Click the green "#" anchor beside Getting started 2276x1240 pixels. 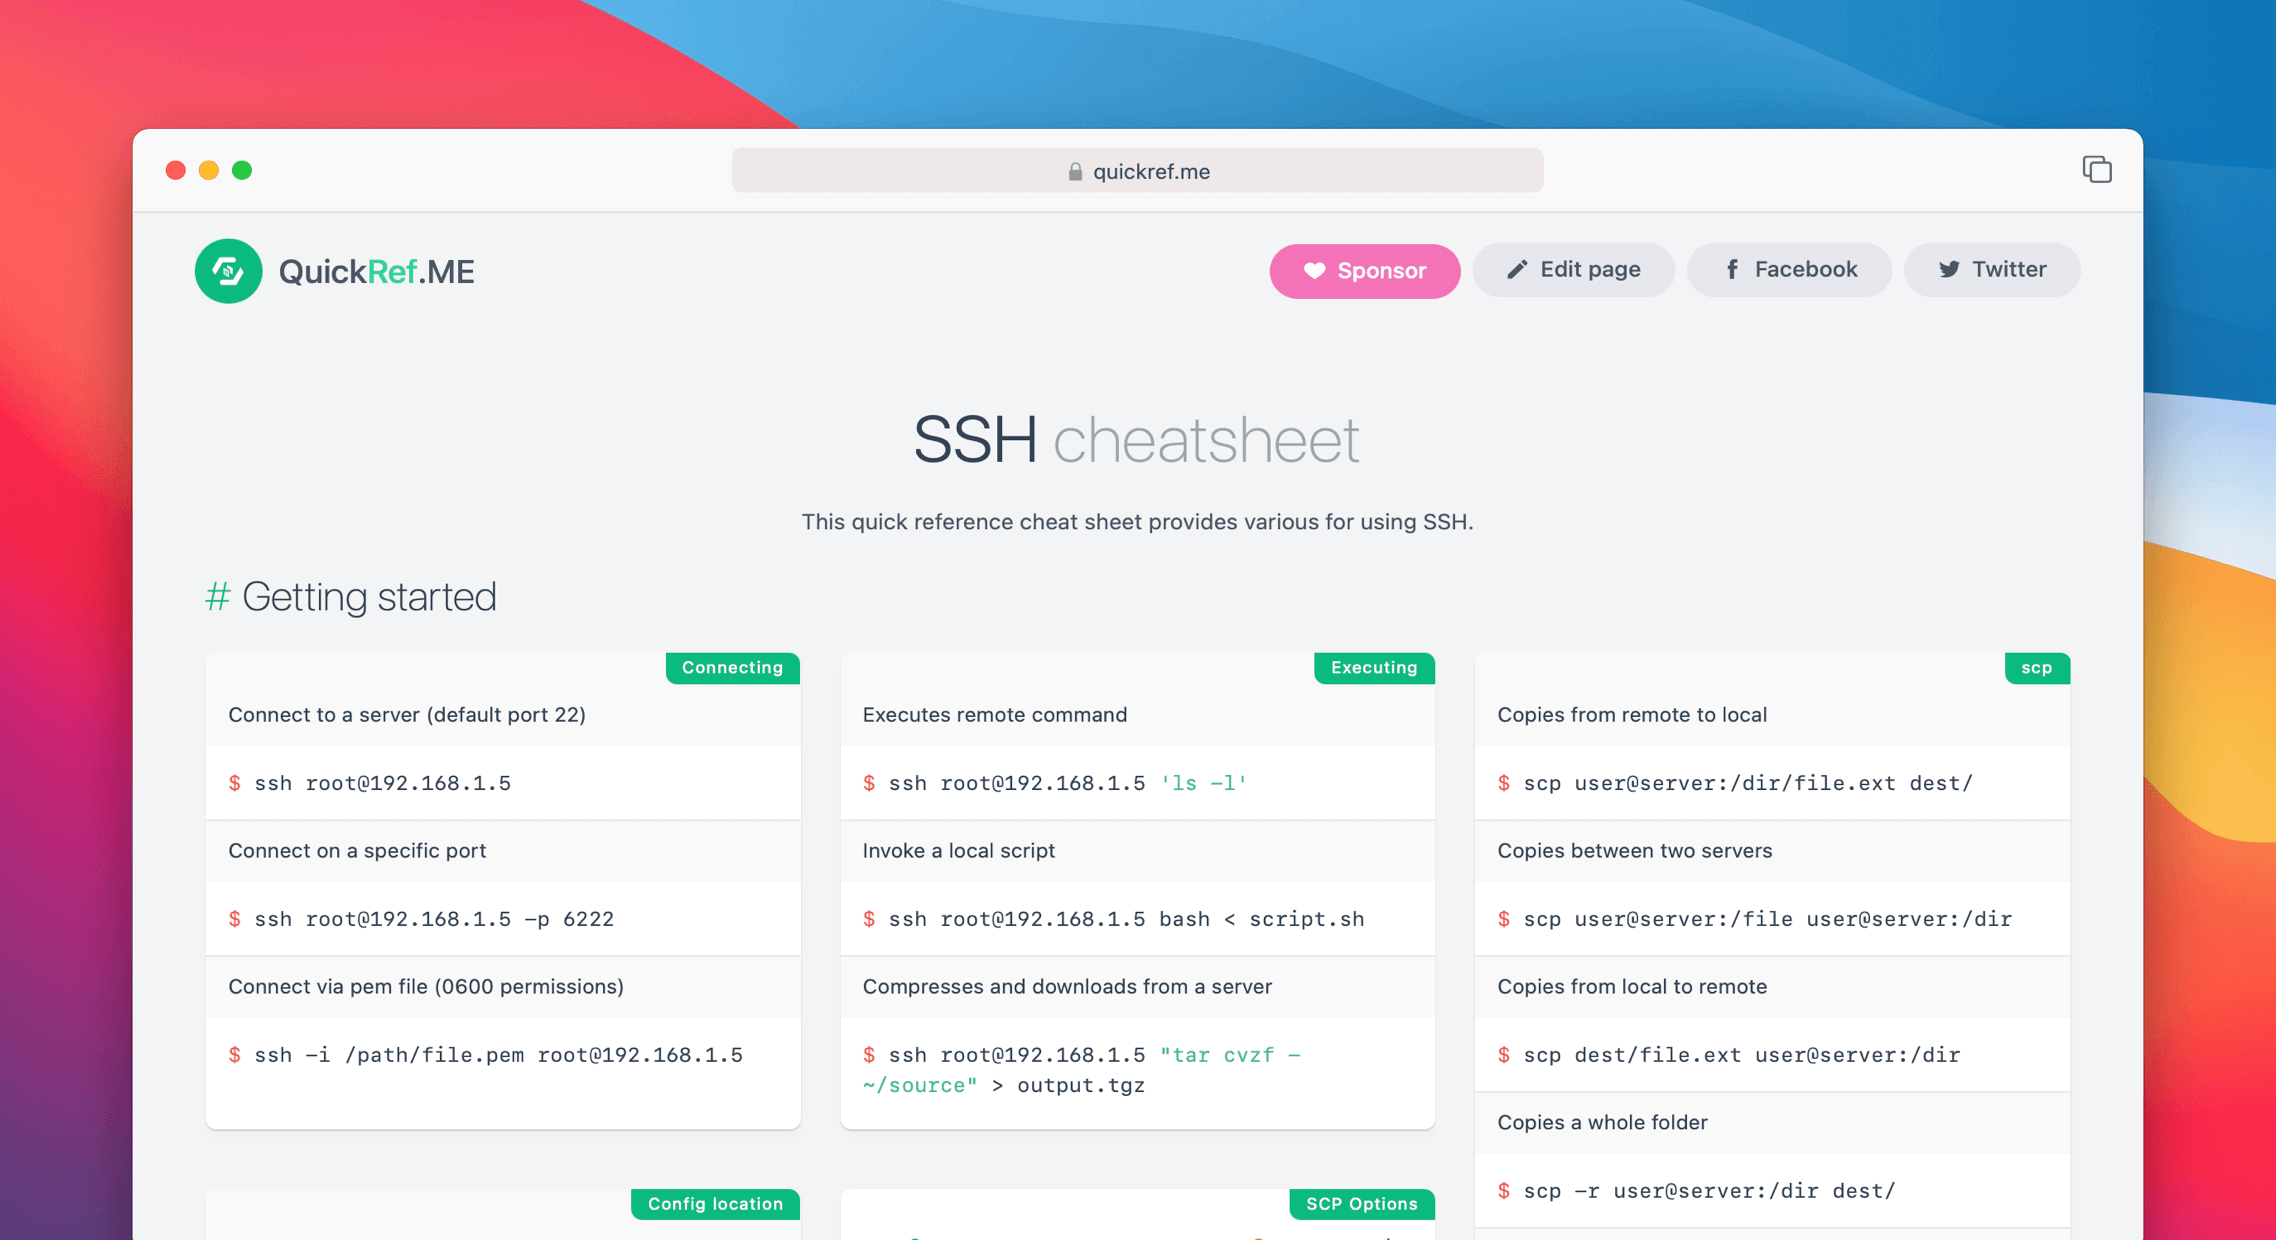tap(216, 597)
